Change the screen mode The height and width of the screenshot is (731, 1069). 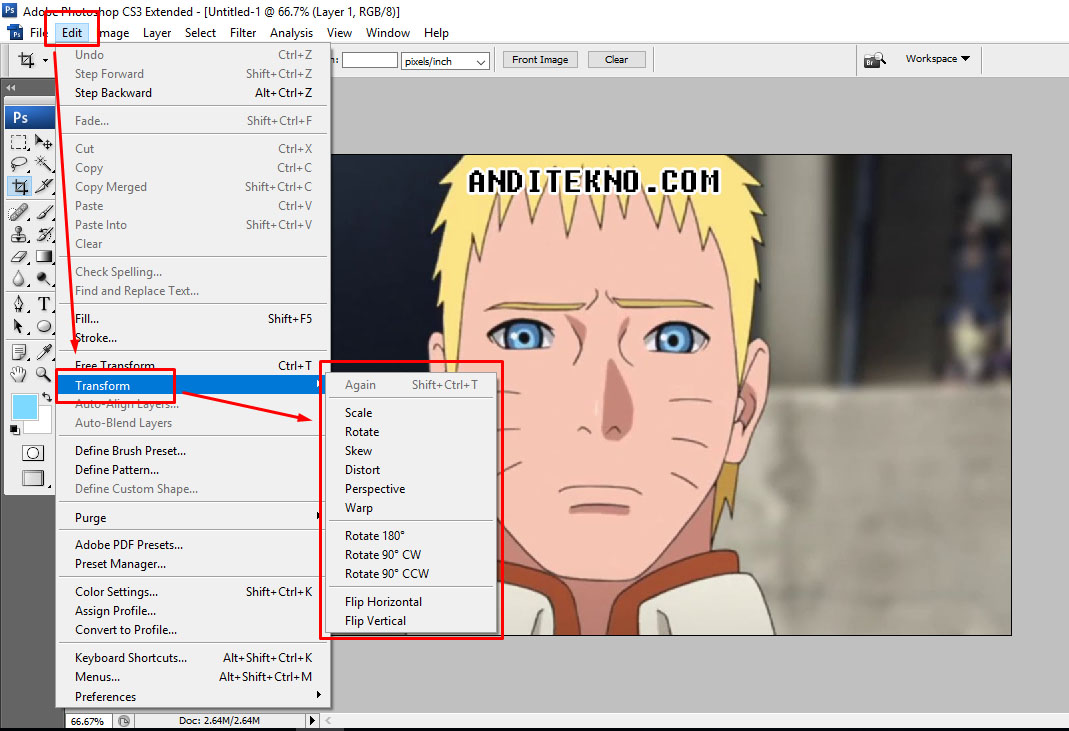click(x=33, y=478)
